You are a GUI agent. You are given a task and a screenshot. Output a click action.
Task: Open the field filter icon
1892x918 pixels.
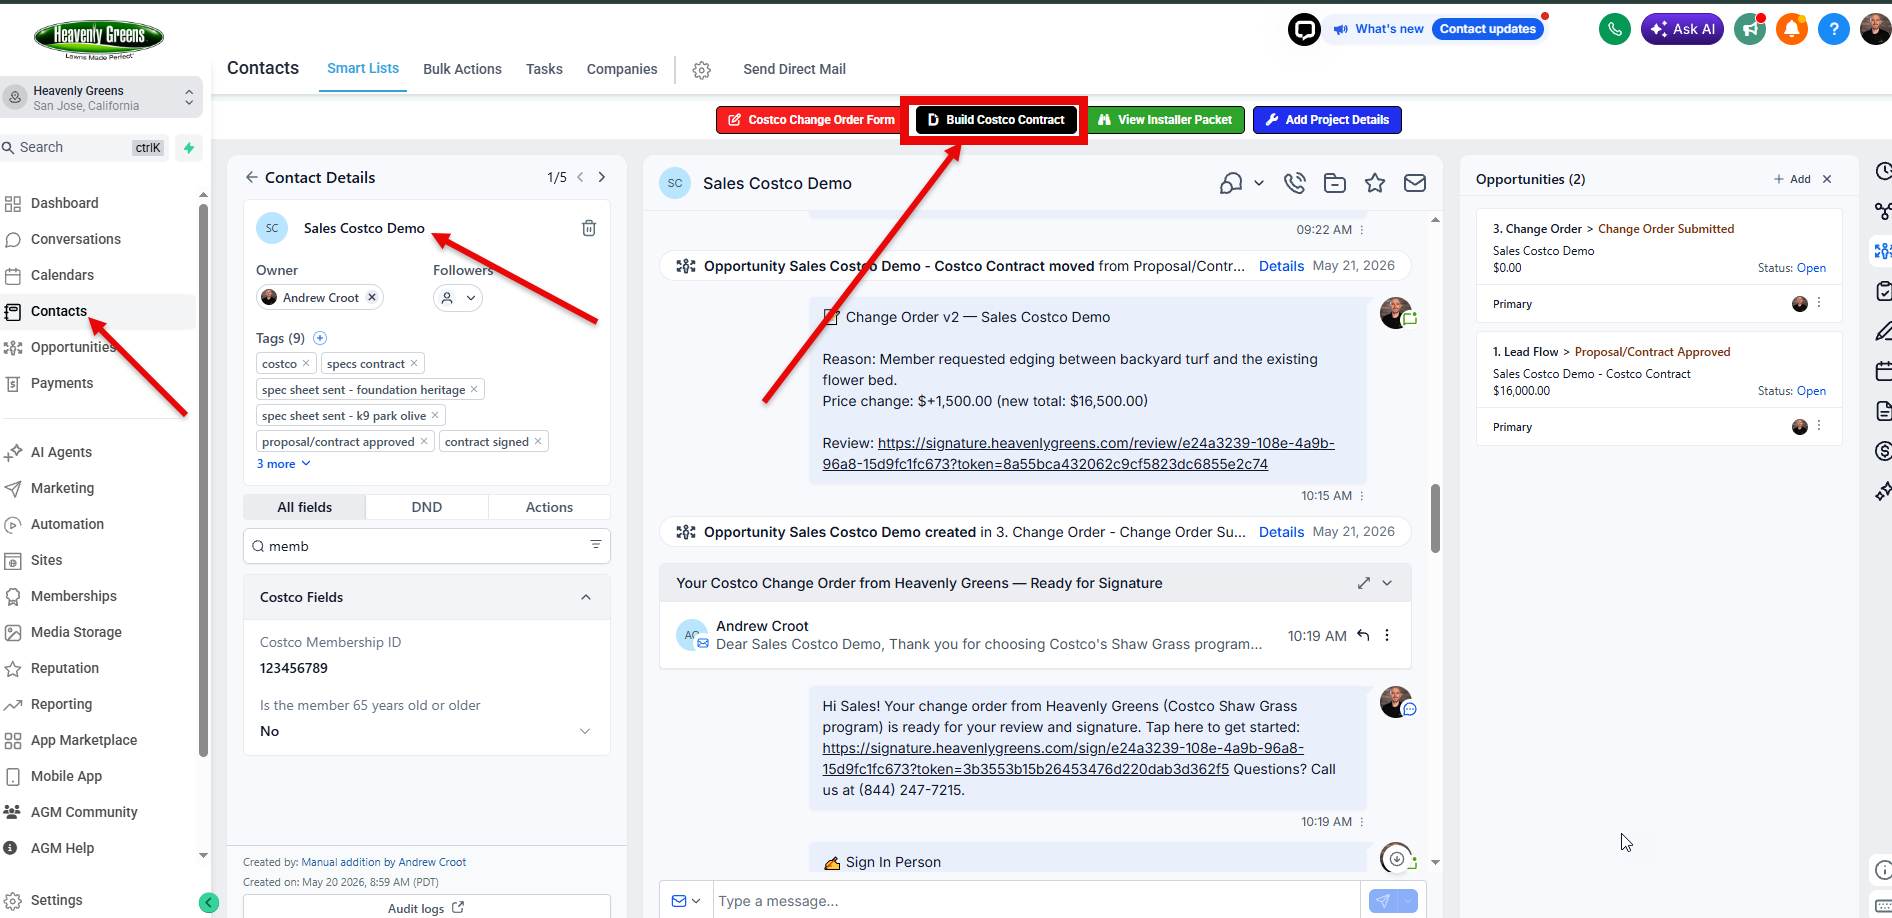(595, 545)
